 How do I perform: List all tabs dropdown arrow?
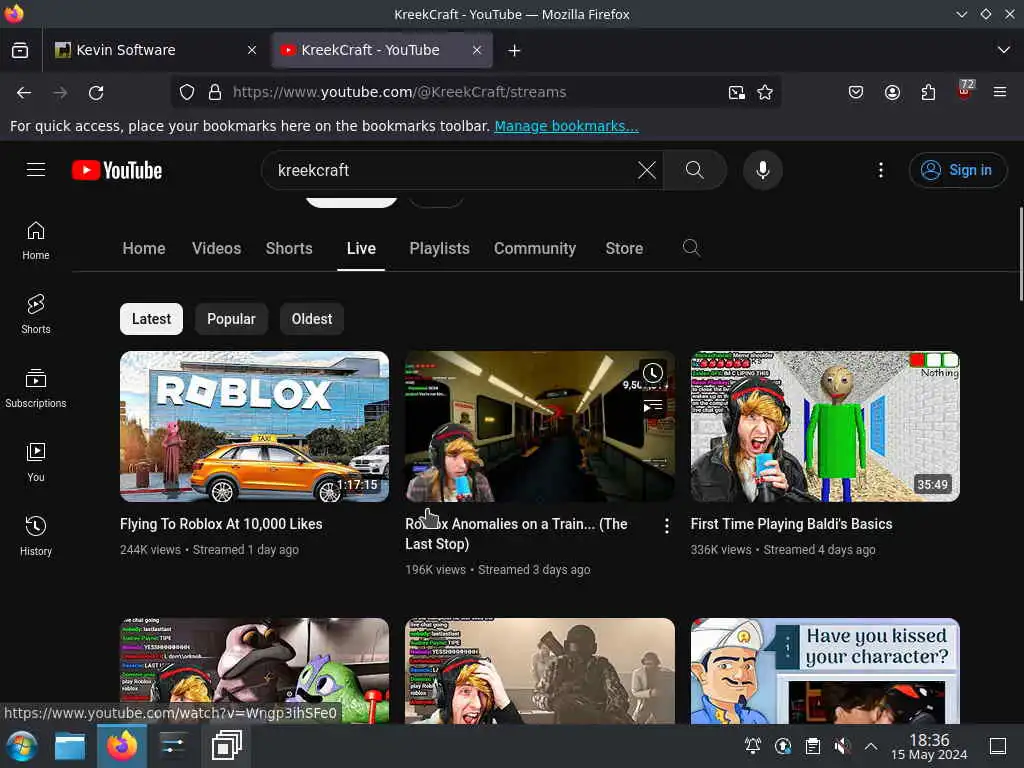point(1004,50)
